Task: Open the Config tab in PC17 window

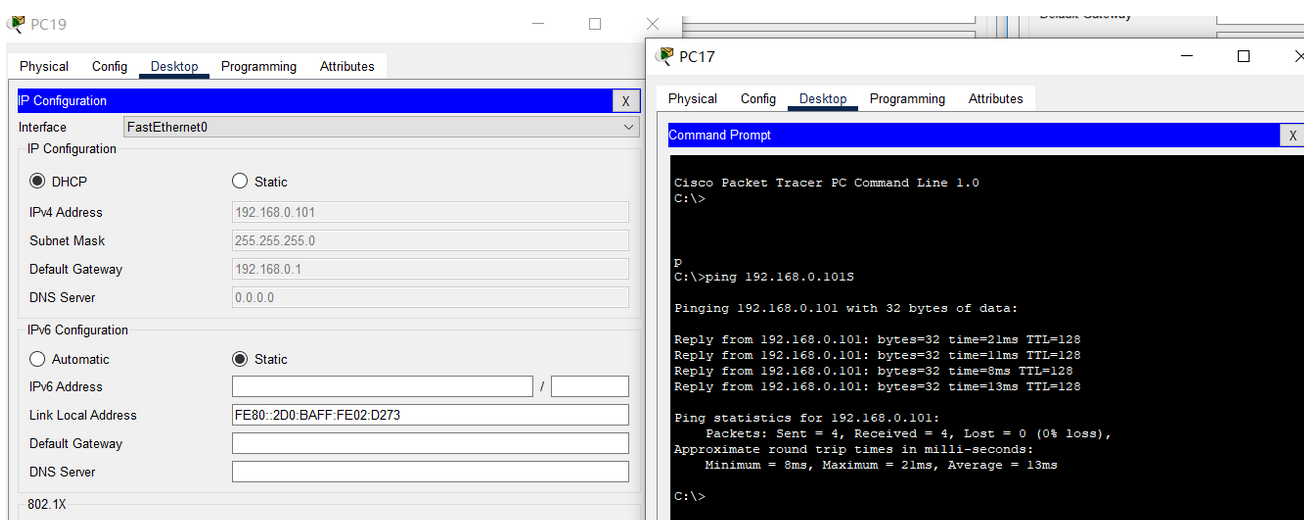Action: click(758, 98)
